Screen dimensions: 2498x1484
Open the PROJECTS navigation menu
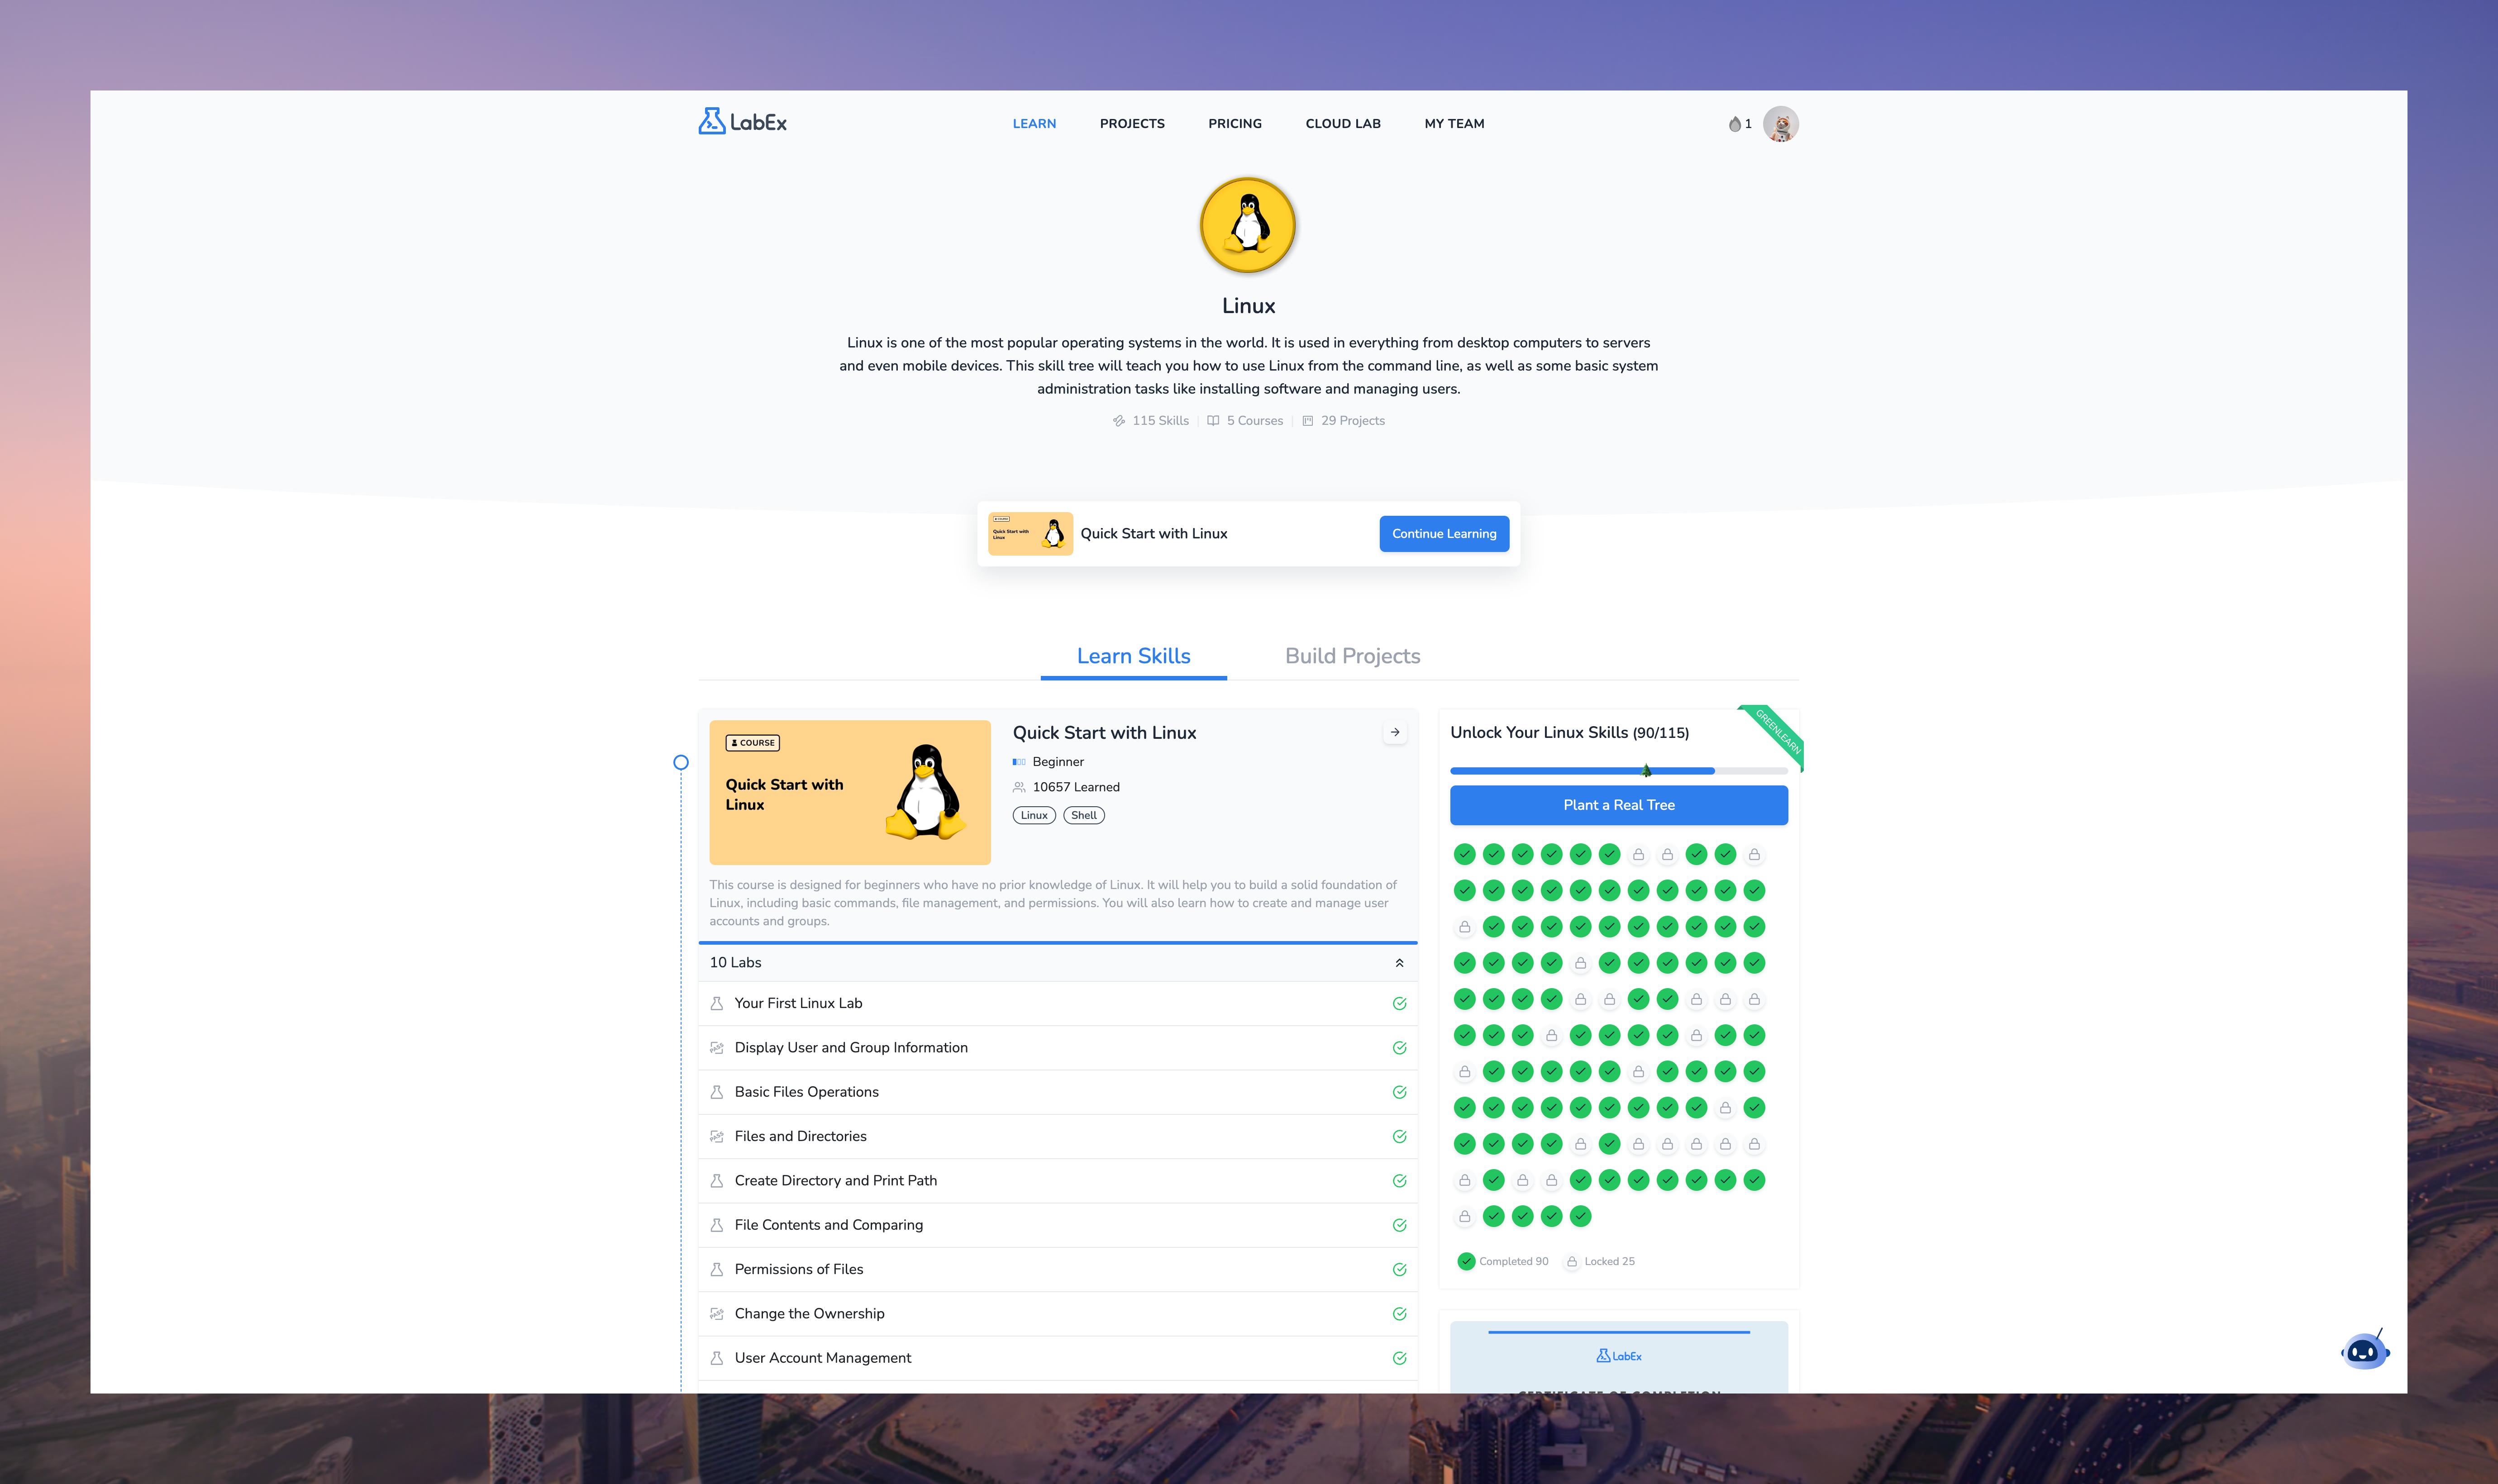coord(1132,124)
